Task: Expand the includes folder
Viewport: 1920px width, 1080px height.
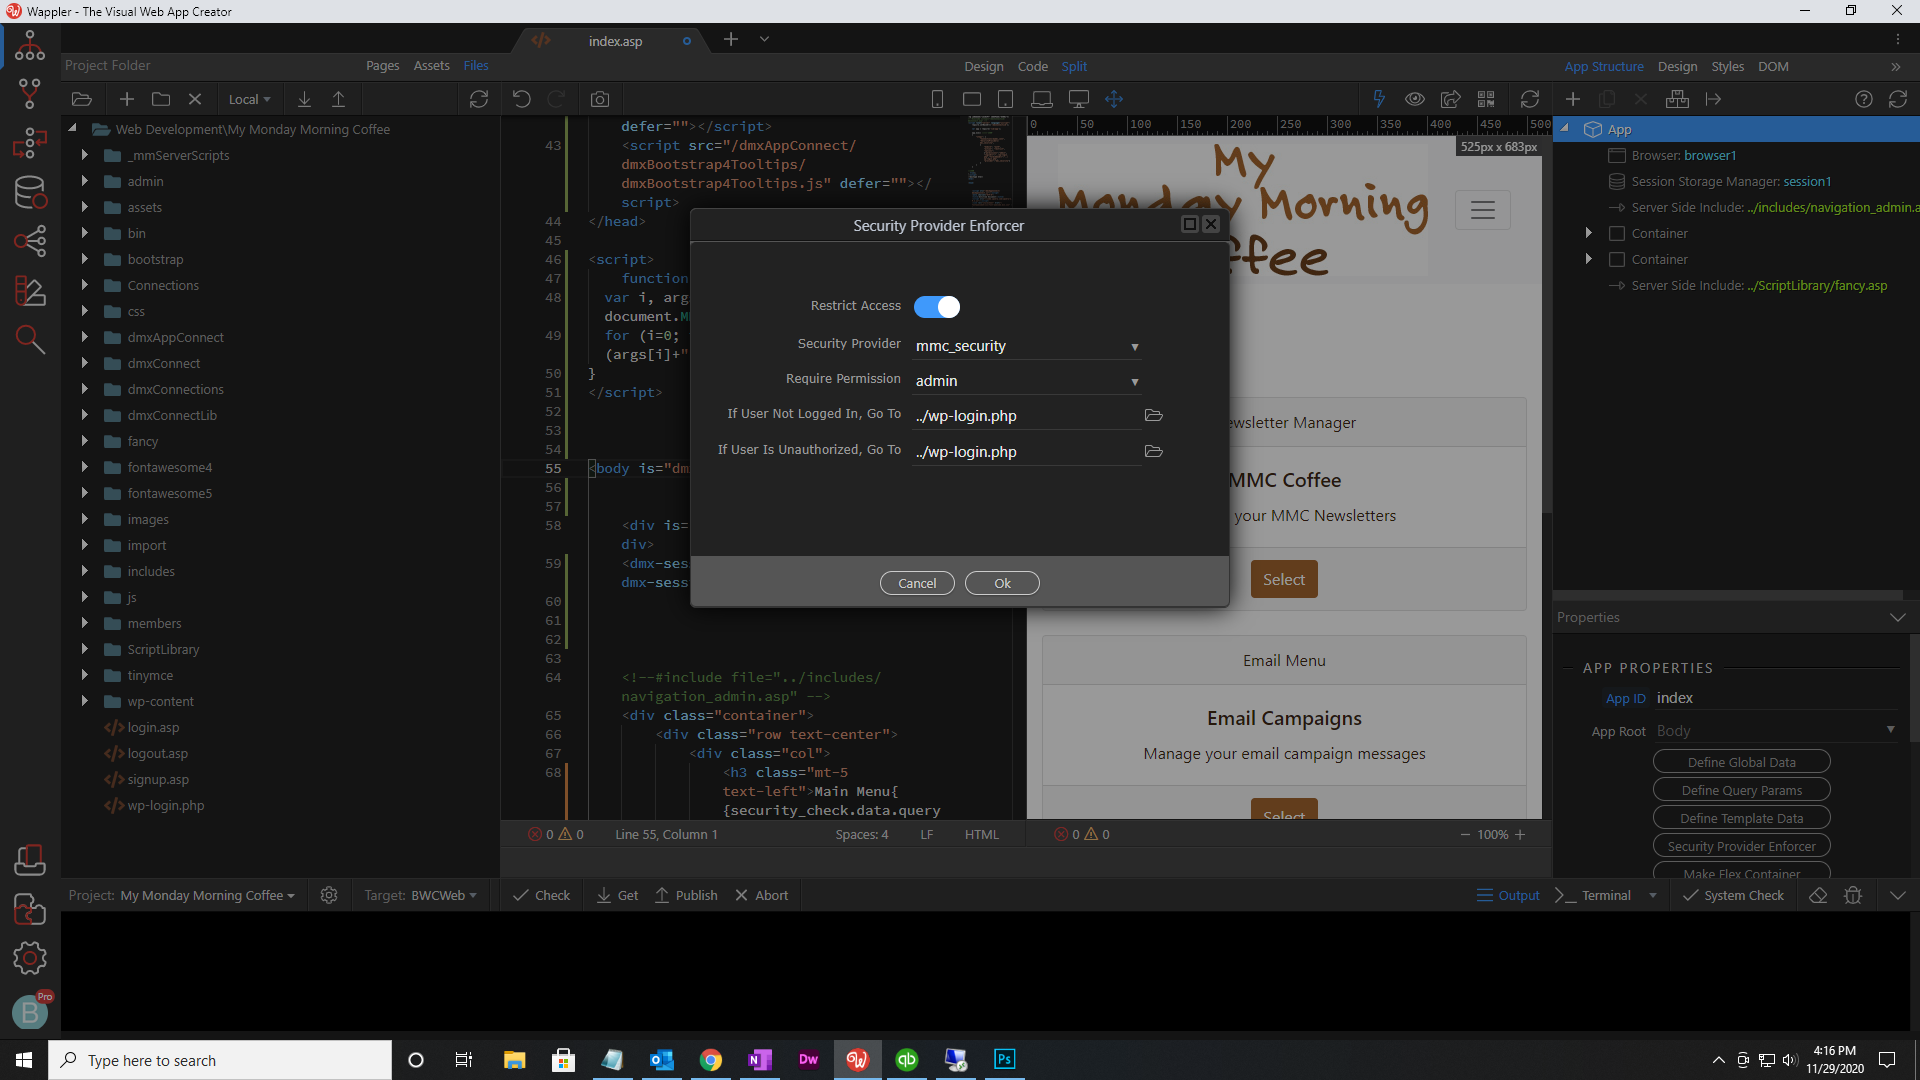Action: coord(85,571)
